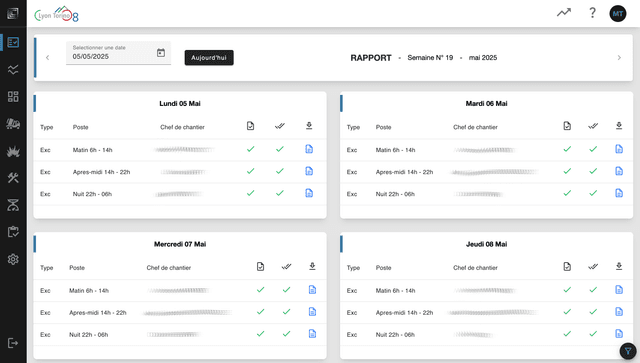Screen dimensions: 640x363
Task: Go to previous week with left chevron
Action: click(x=47, y=58)
